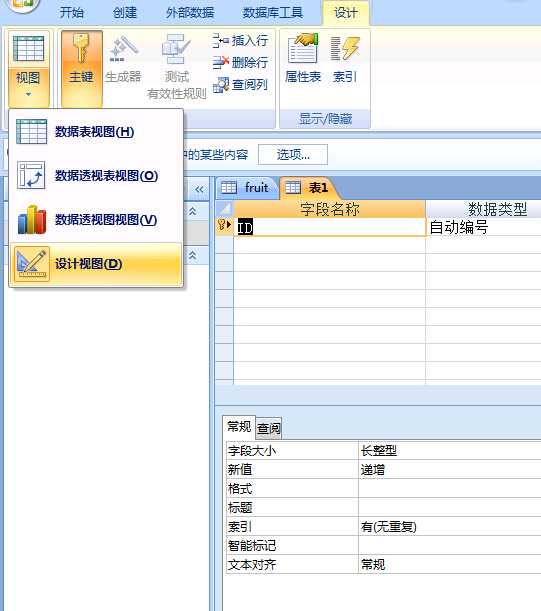Click the 表1 tab's table icon

point(293,188)
